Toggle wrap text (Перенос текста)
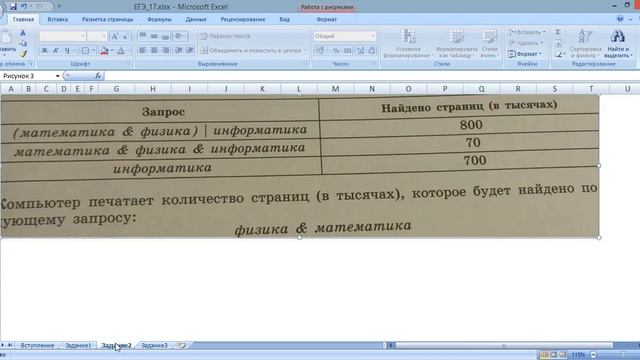The image size is (640, 360). tap(225, 36)
